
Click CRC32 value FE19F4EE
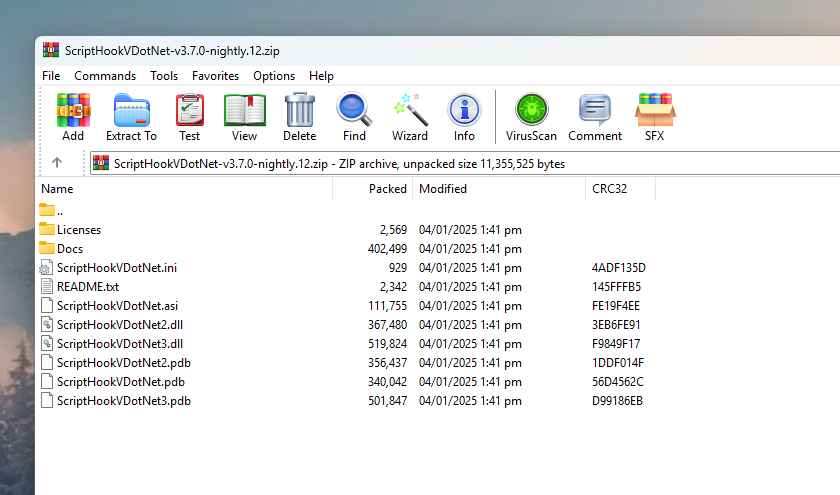[x=616, y=305]
